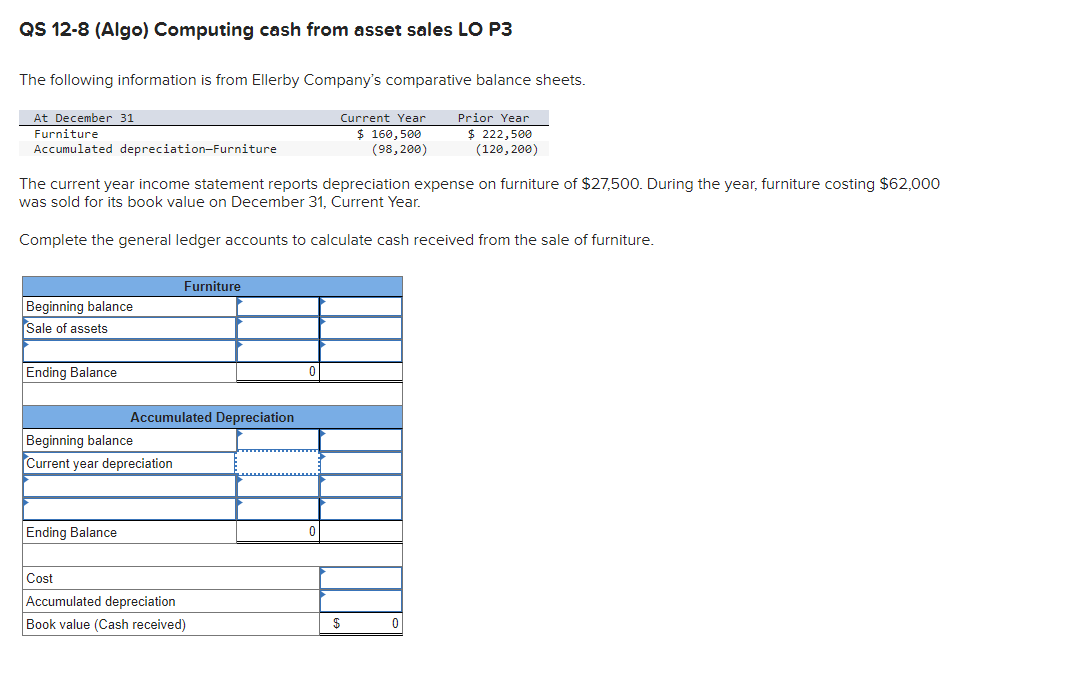Click the Accumulated Depreciation Ending Balance debit cell
The height and width of the screenshot is (696, 1065).
click(x=277, y=531)
